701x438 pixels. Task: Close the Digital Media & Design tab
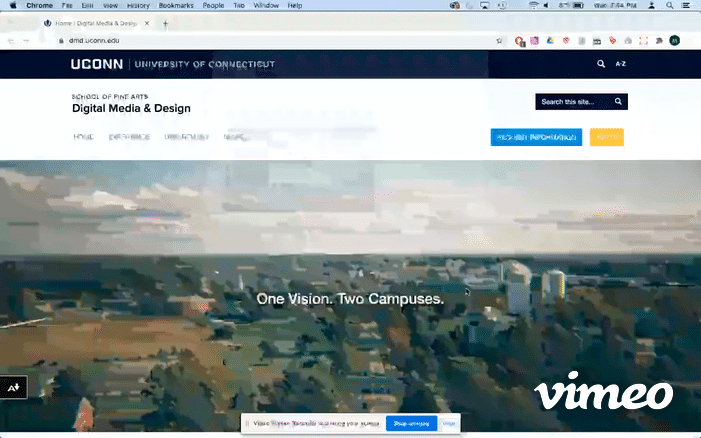[147, 23]
